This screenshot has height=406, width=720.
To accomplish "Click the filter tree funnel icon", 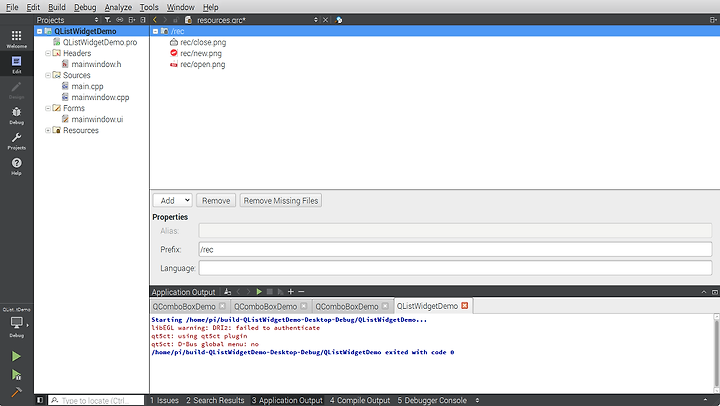I will (107, 20).
